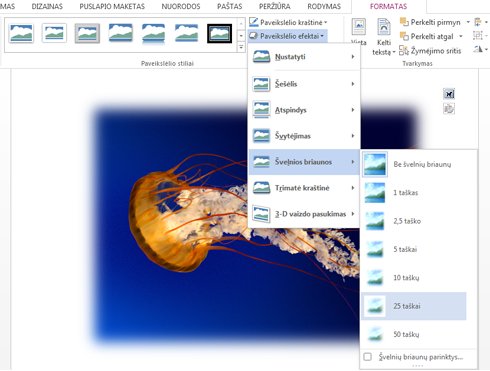The width and height of the screenshot is (490, 371).
Task: Switch to RODYMAS tab
Action: [324, 6]
